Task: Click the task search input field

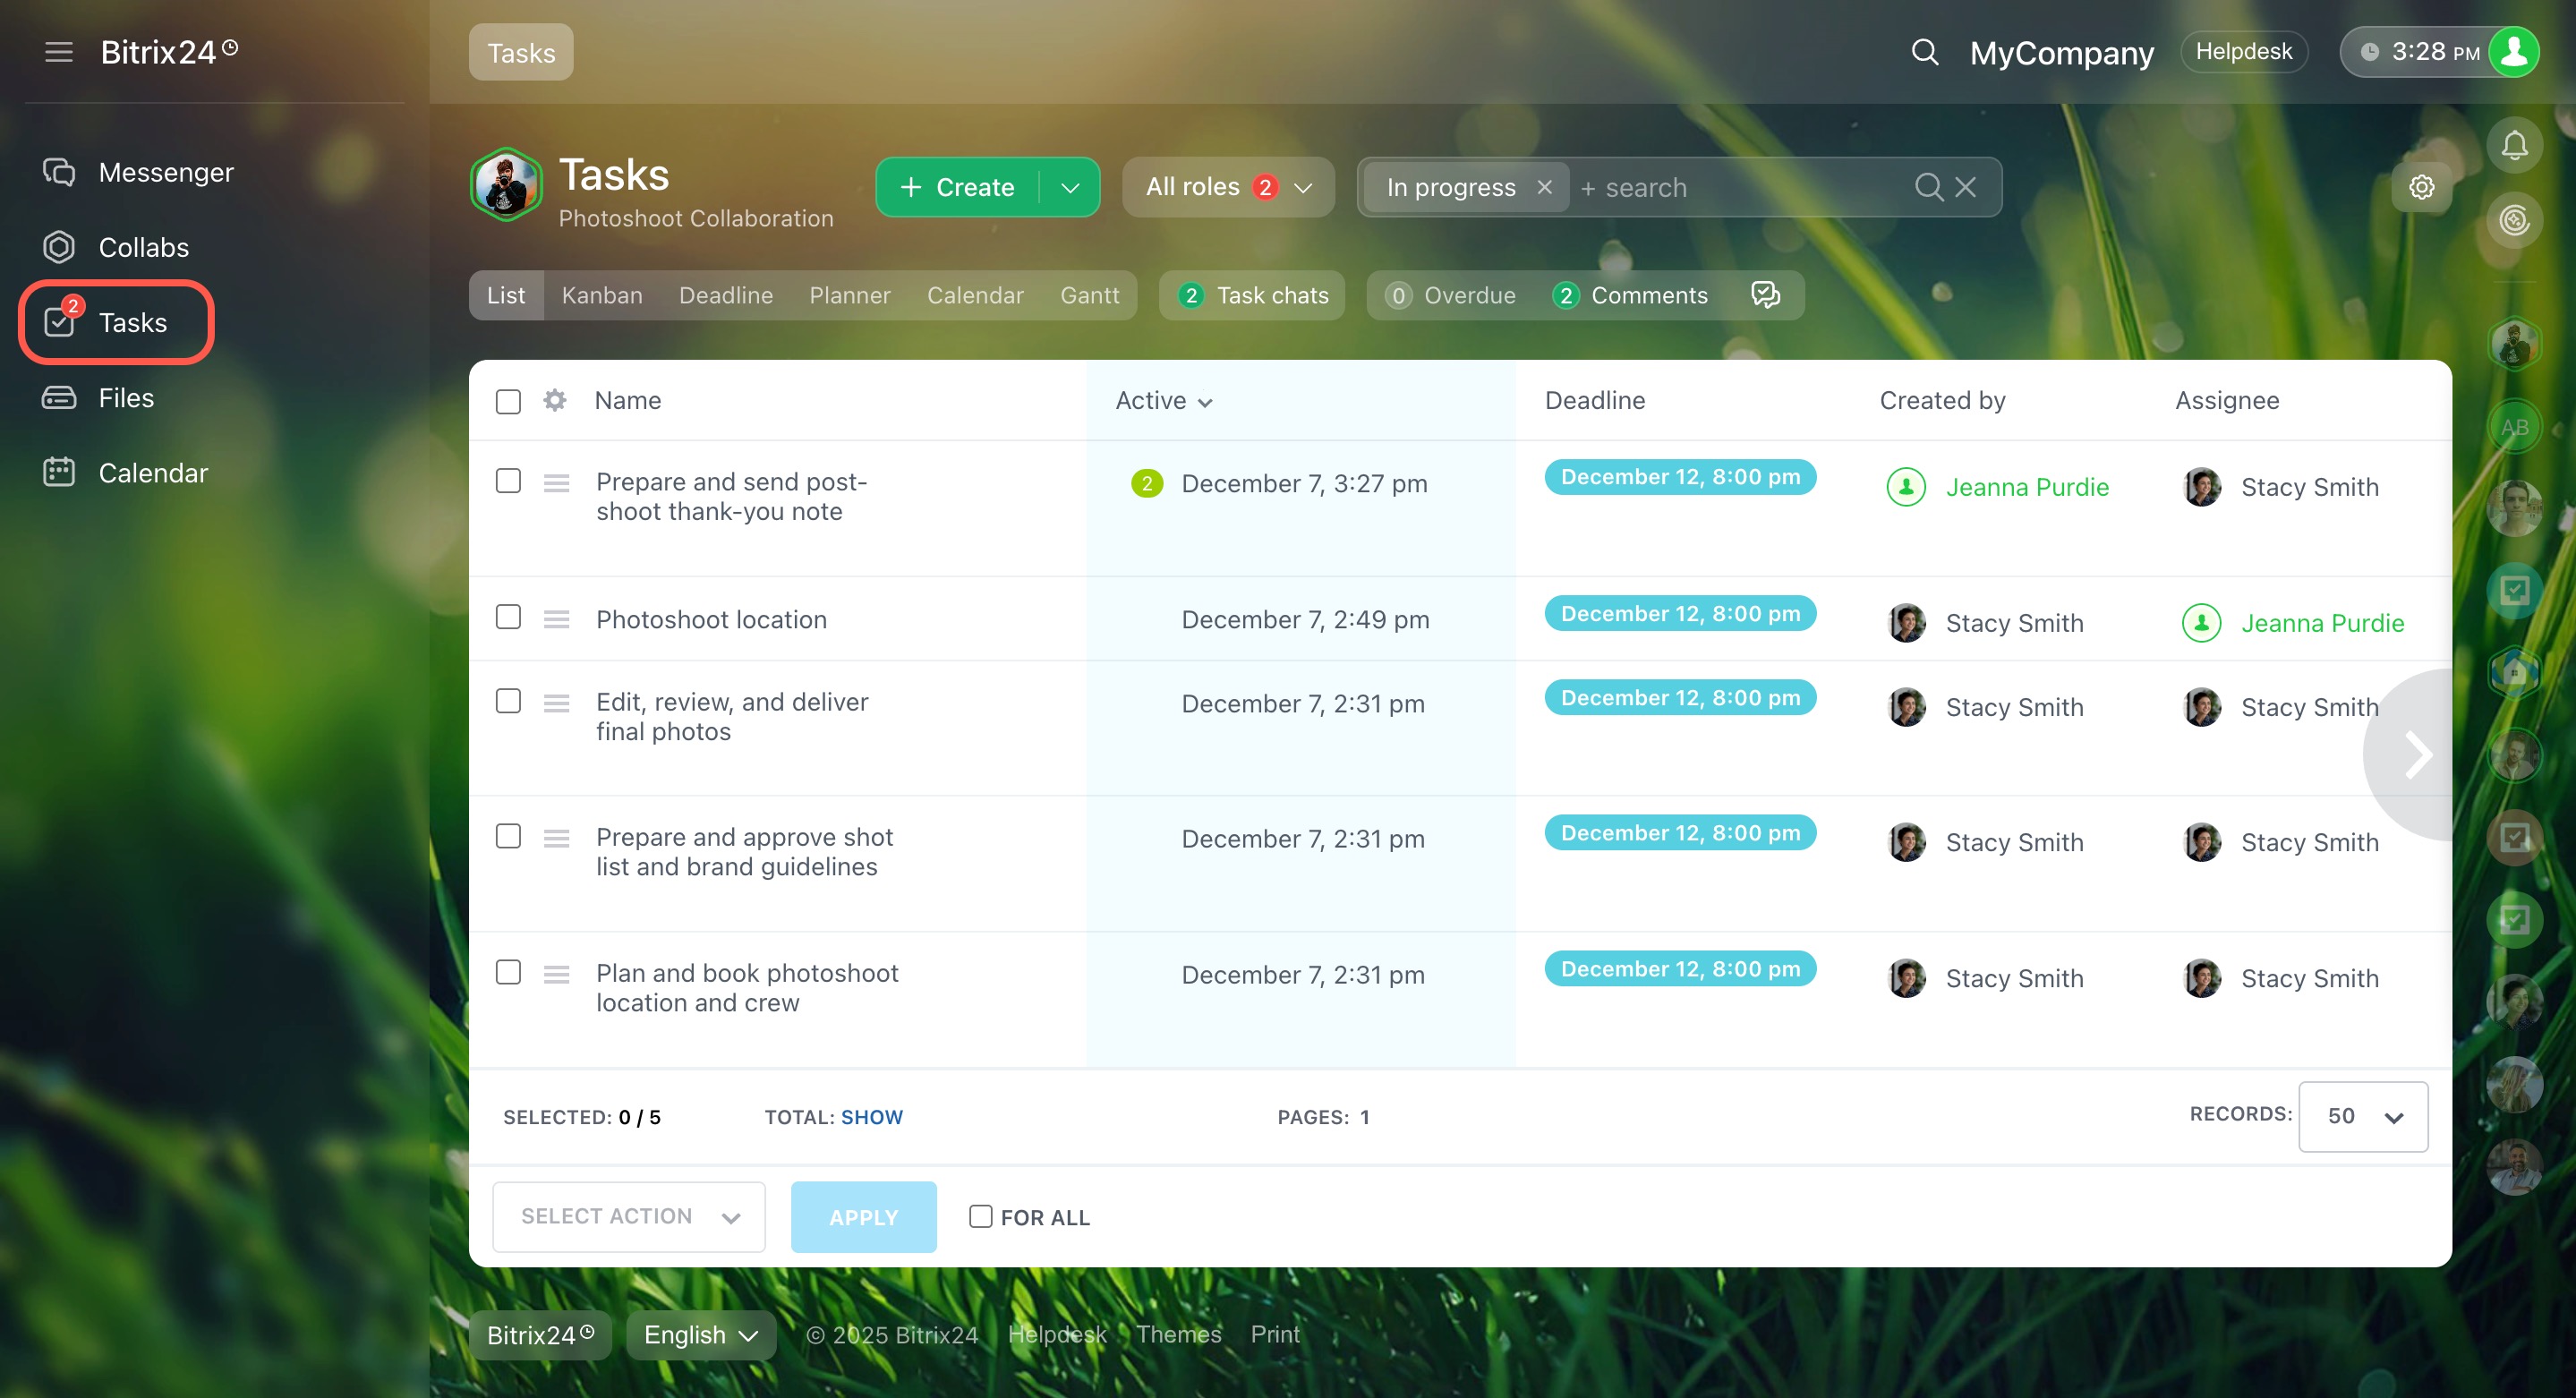Action: point(1740,188)
